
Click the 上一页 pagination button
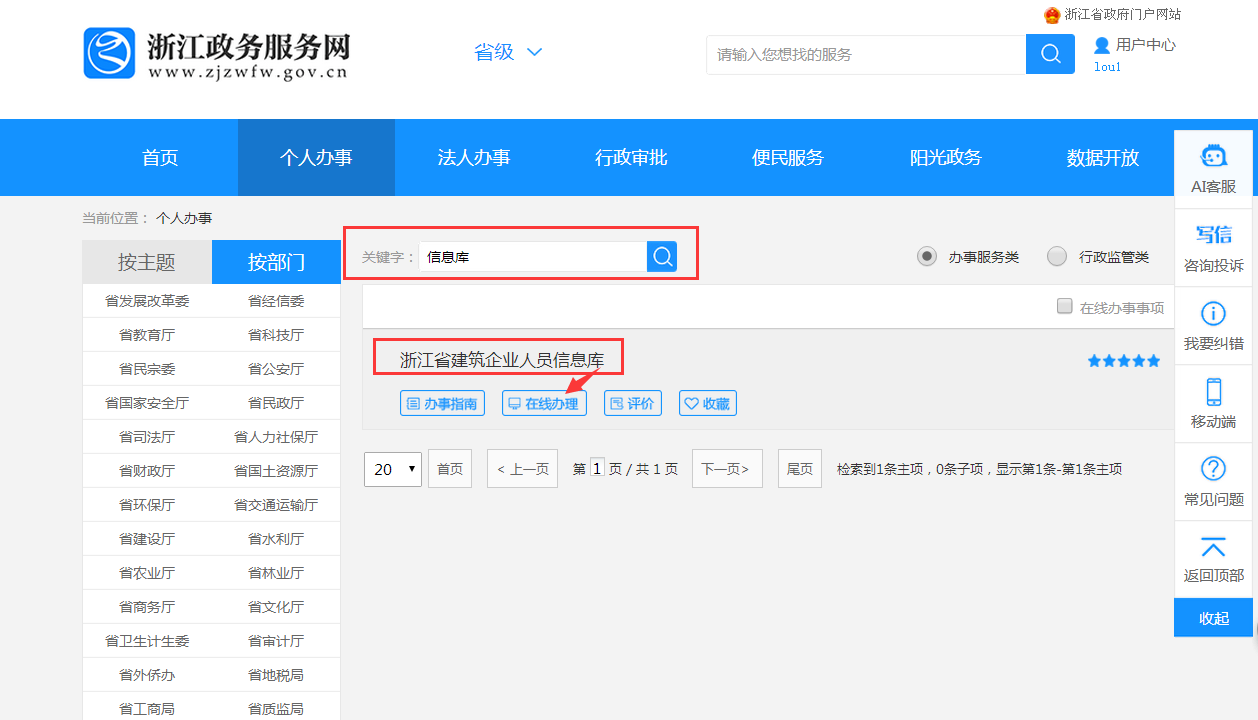click(x=523, y=468)
